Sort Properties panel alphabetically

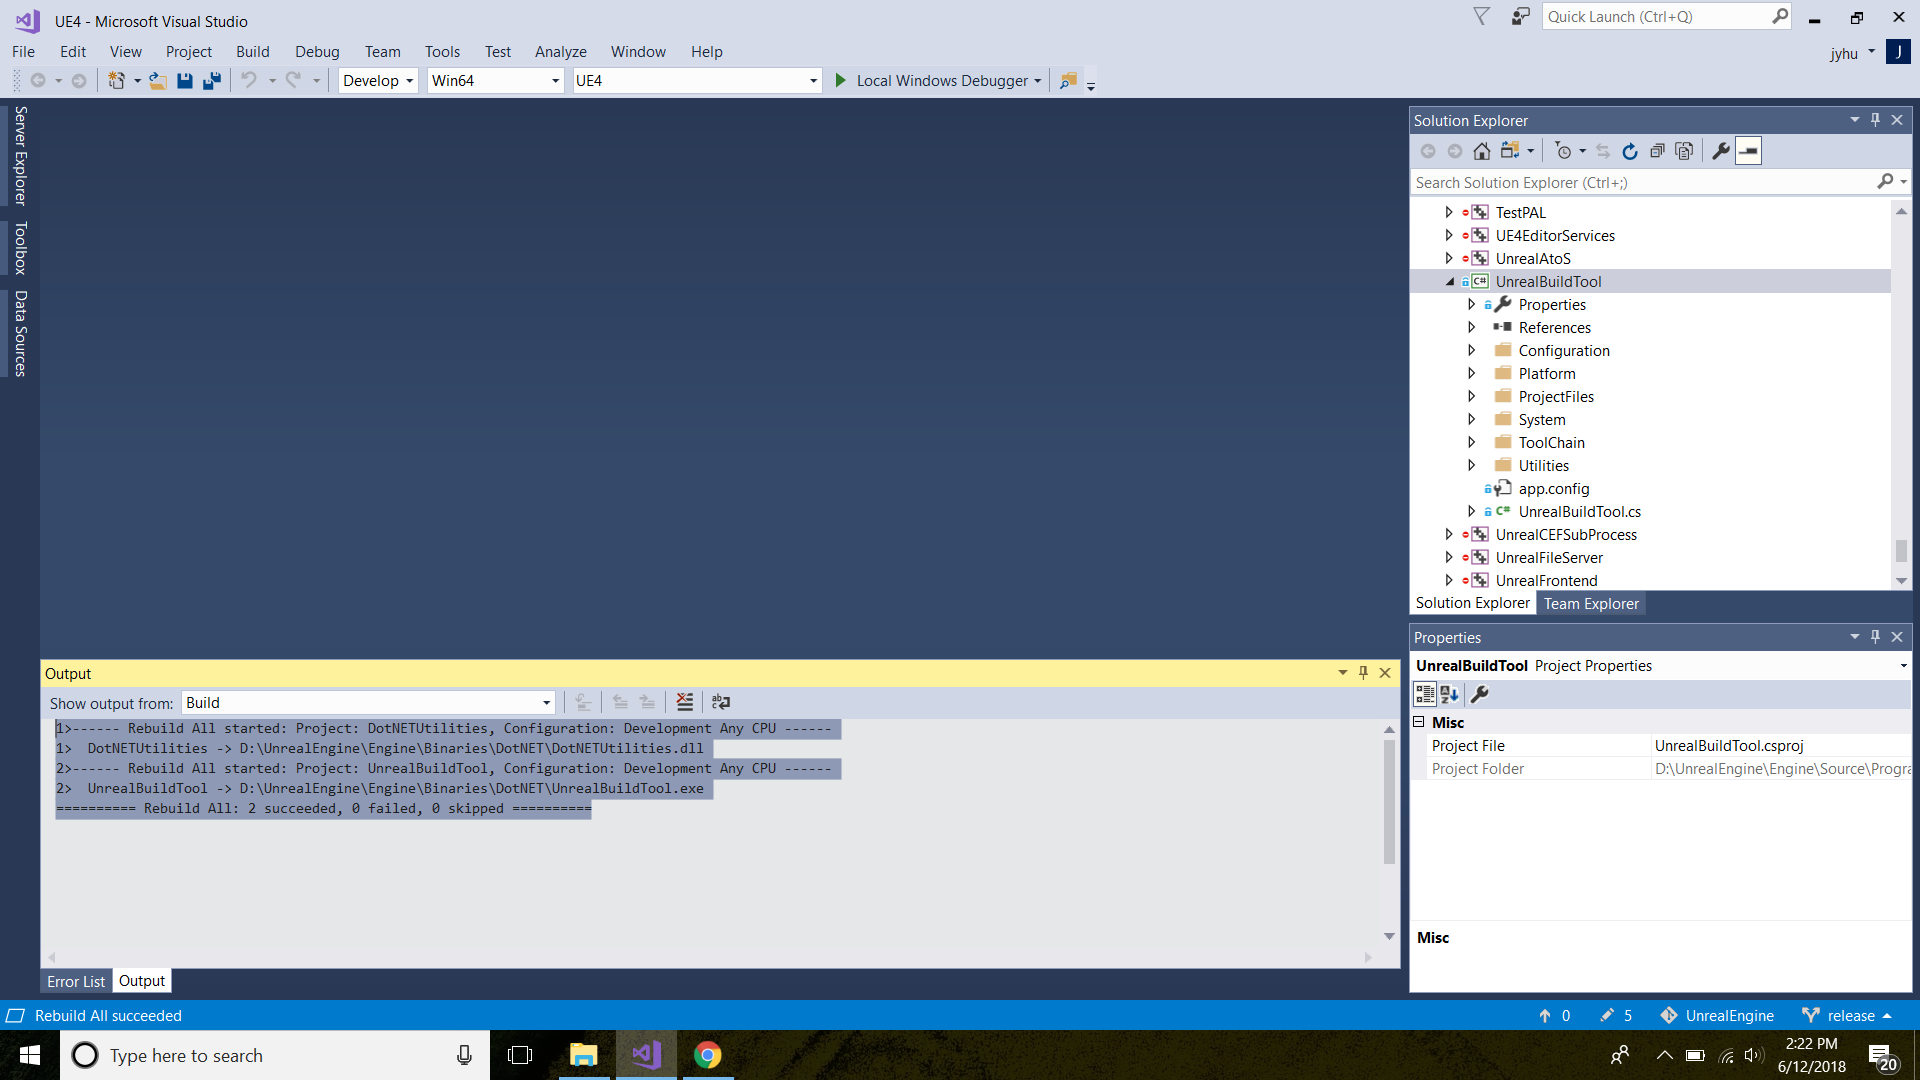click(1449, 694)
